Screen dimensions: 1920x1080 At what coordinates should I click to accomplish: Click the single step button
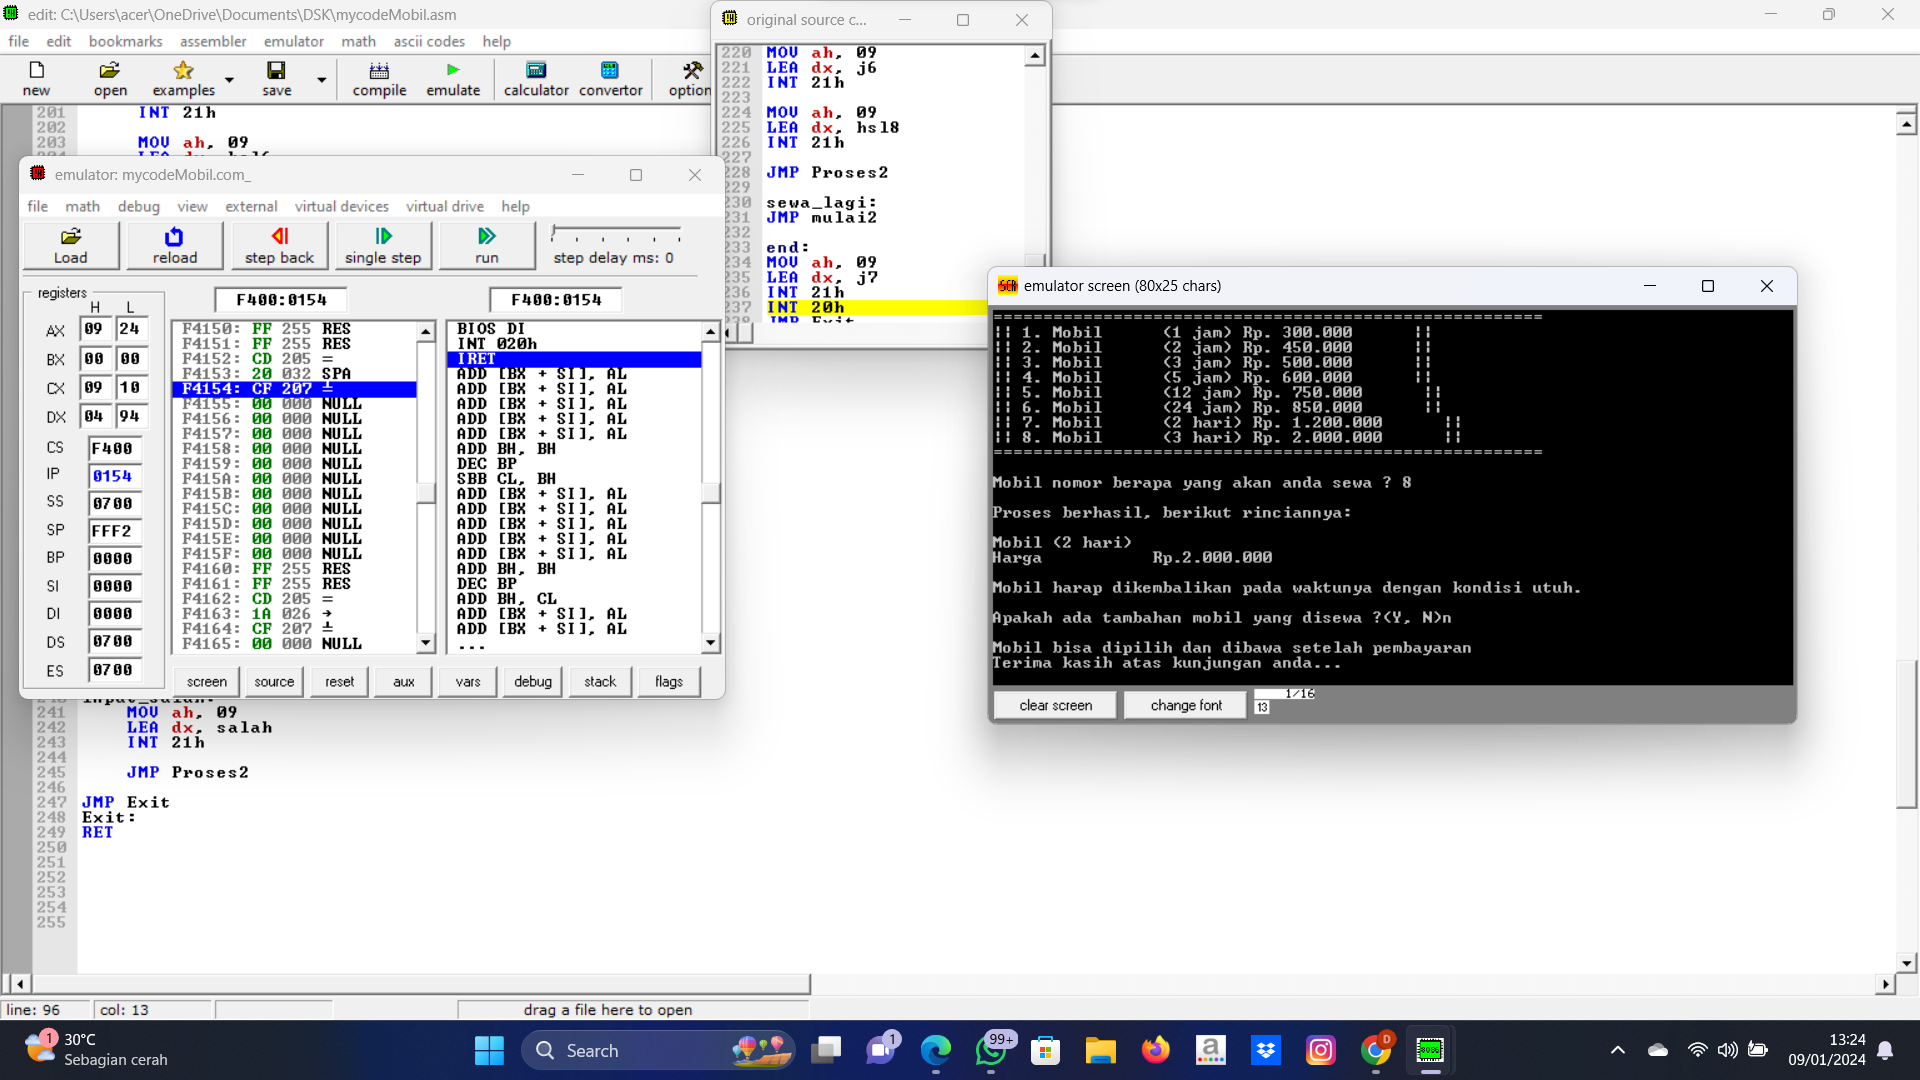coord(383,245)
